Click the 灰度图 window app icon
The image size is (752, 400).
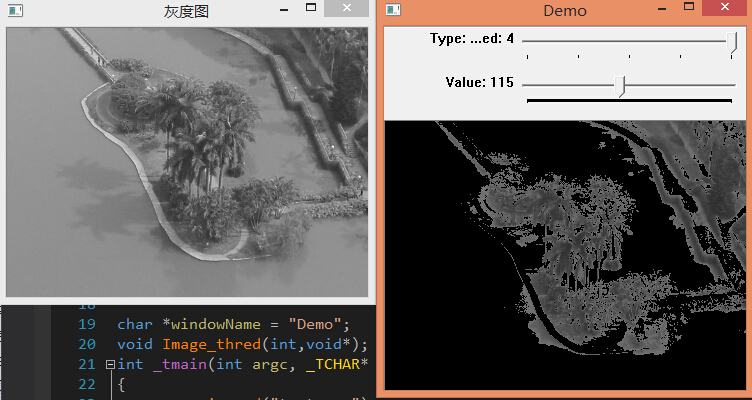coord(15,10)
